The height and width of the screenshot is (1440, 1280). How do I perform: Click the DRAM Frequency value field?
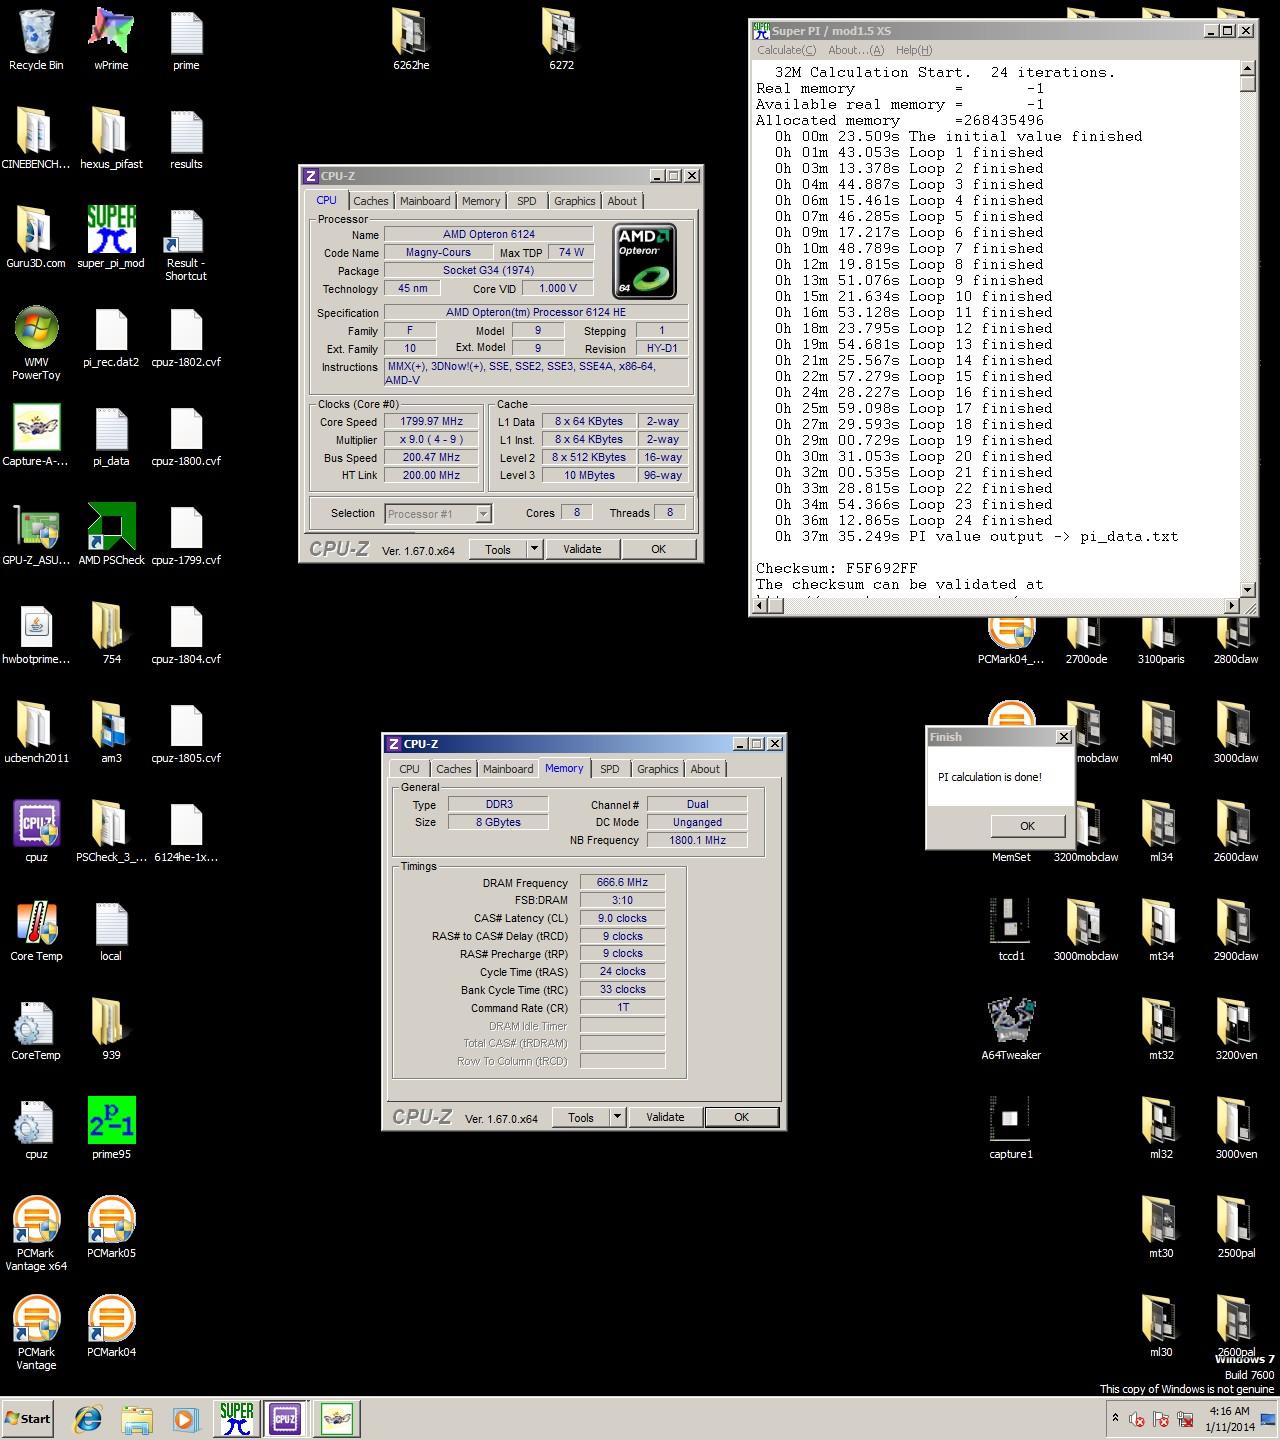[x=622, y=882]
